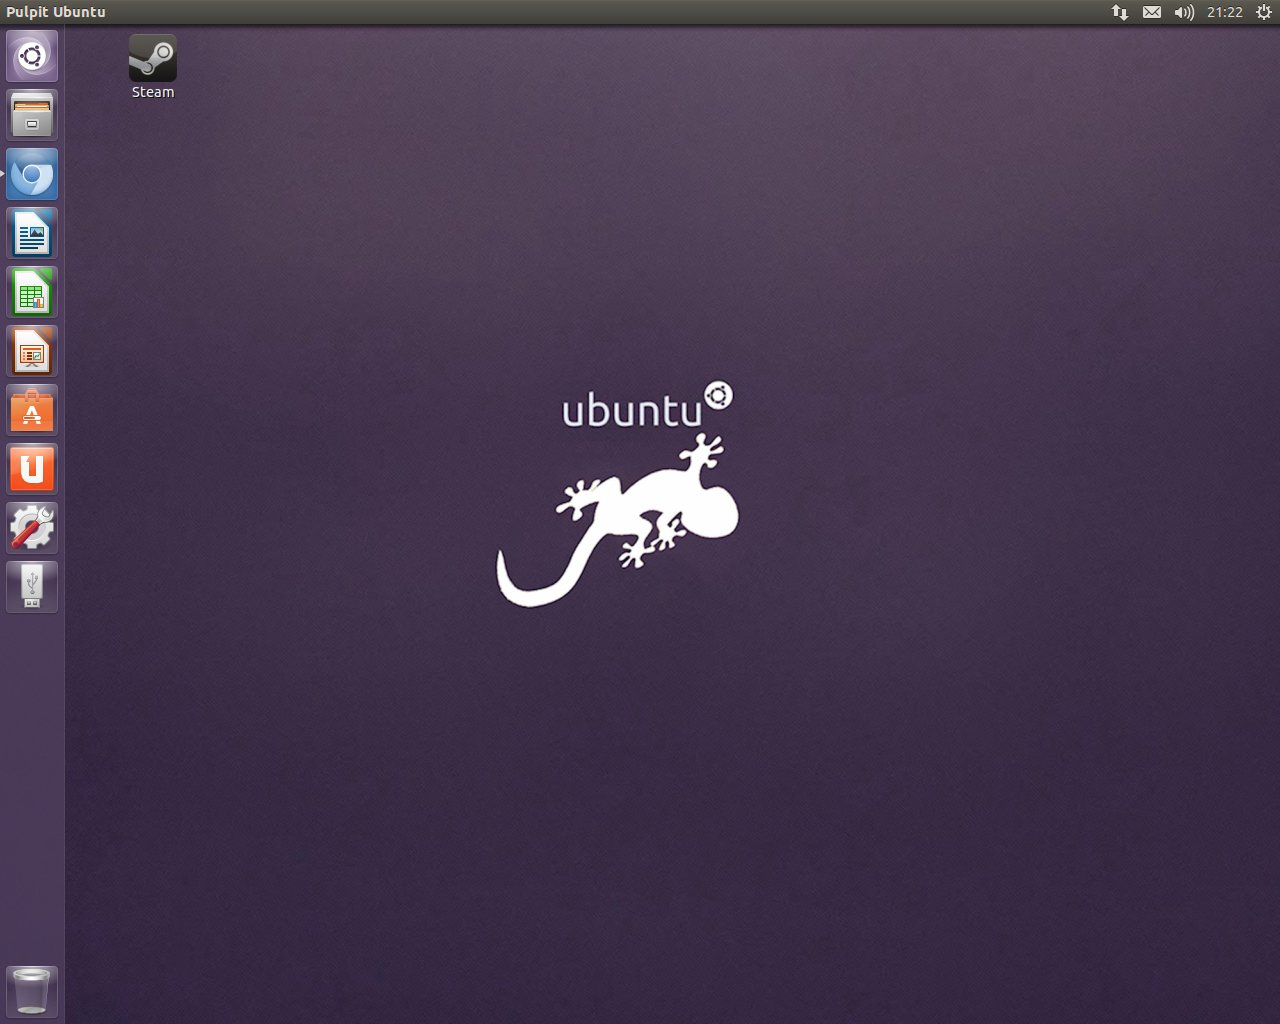Open the USB drive launcher icon
This screenshot has width=1280, height=1024.
point(32,587)
